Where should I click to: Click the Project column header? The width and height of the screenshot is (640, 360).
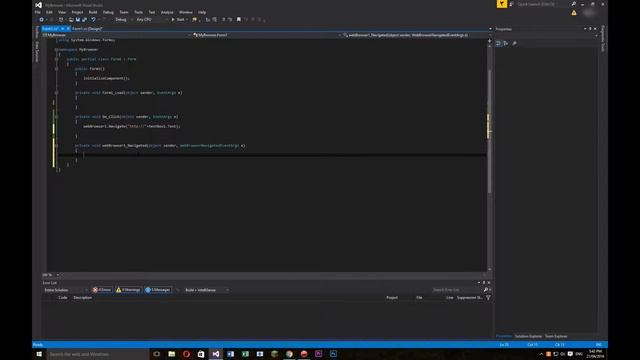pyautogui.click(x=392, y=298)
